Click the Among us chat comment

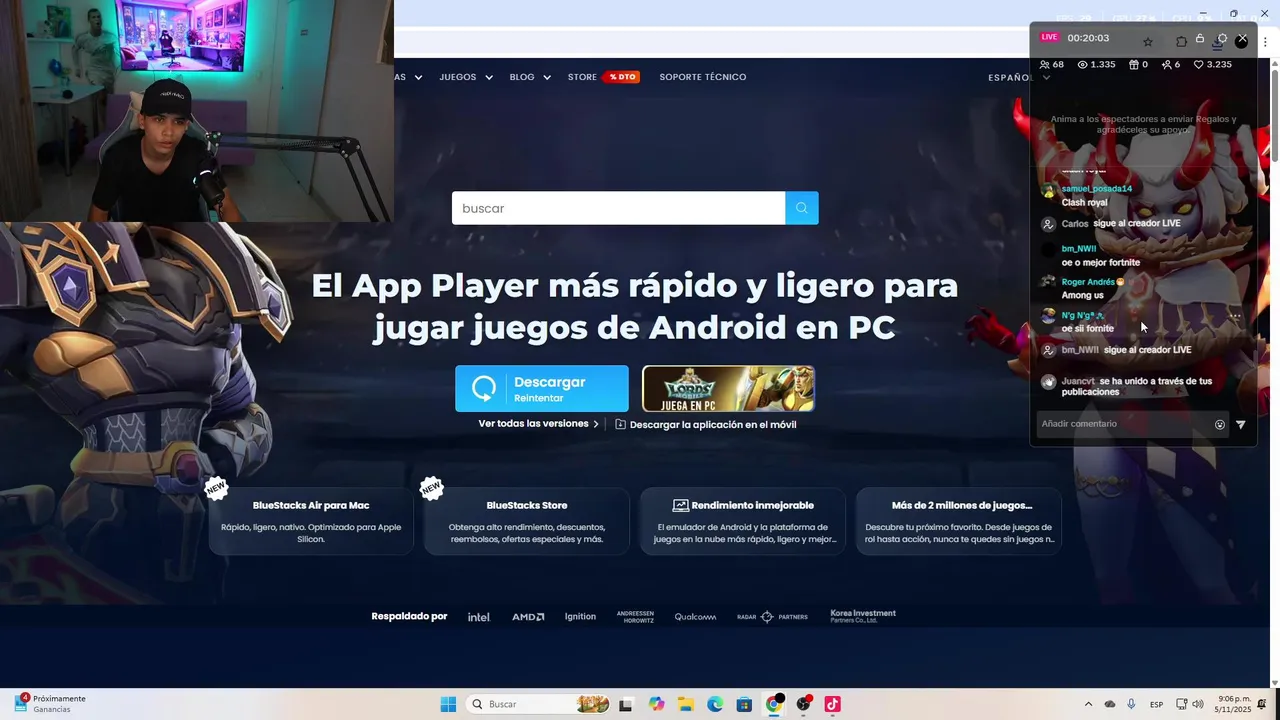pos(1083,296)
